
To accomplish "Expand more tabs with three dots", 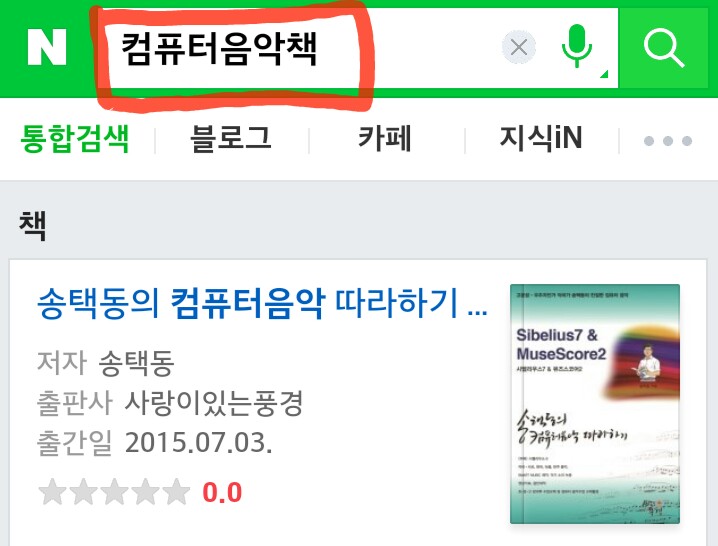I will (668, 141).
